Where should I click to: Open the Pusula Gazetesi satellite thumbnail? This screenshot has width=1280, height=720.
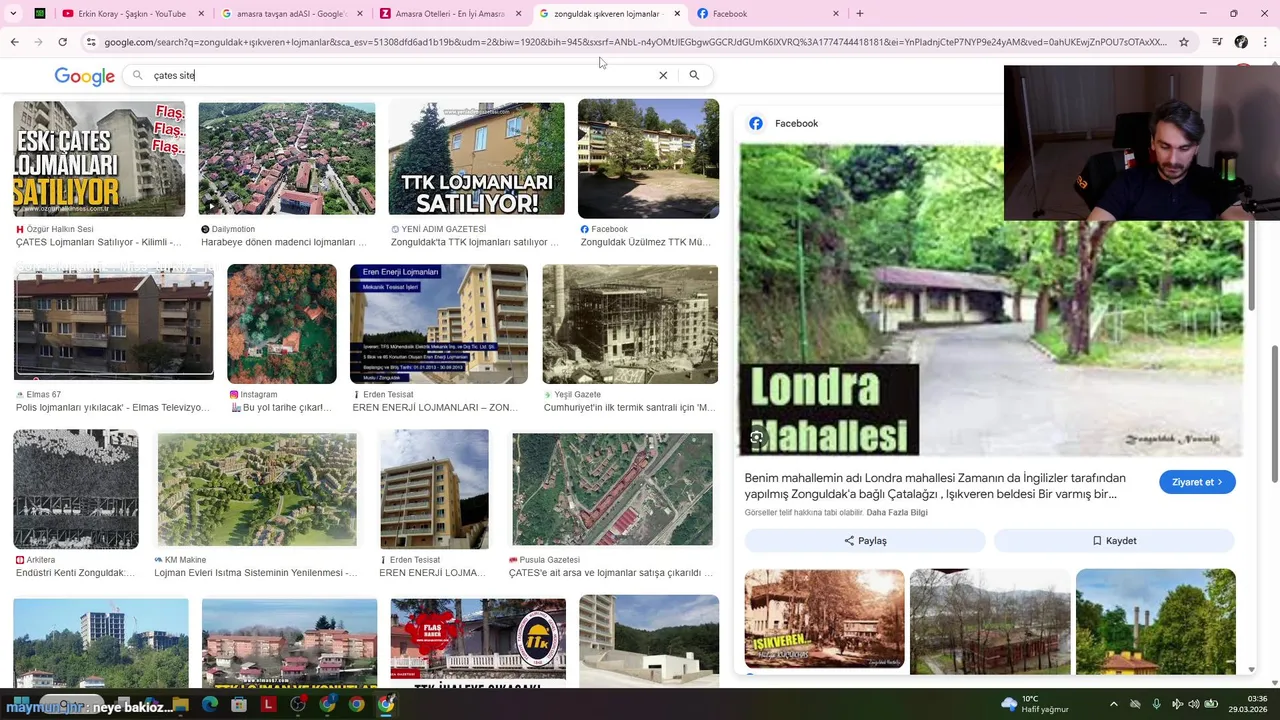click(x=613, y=489)
